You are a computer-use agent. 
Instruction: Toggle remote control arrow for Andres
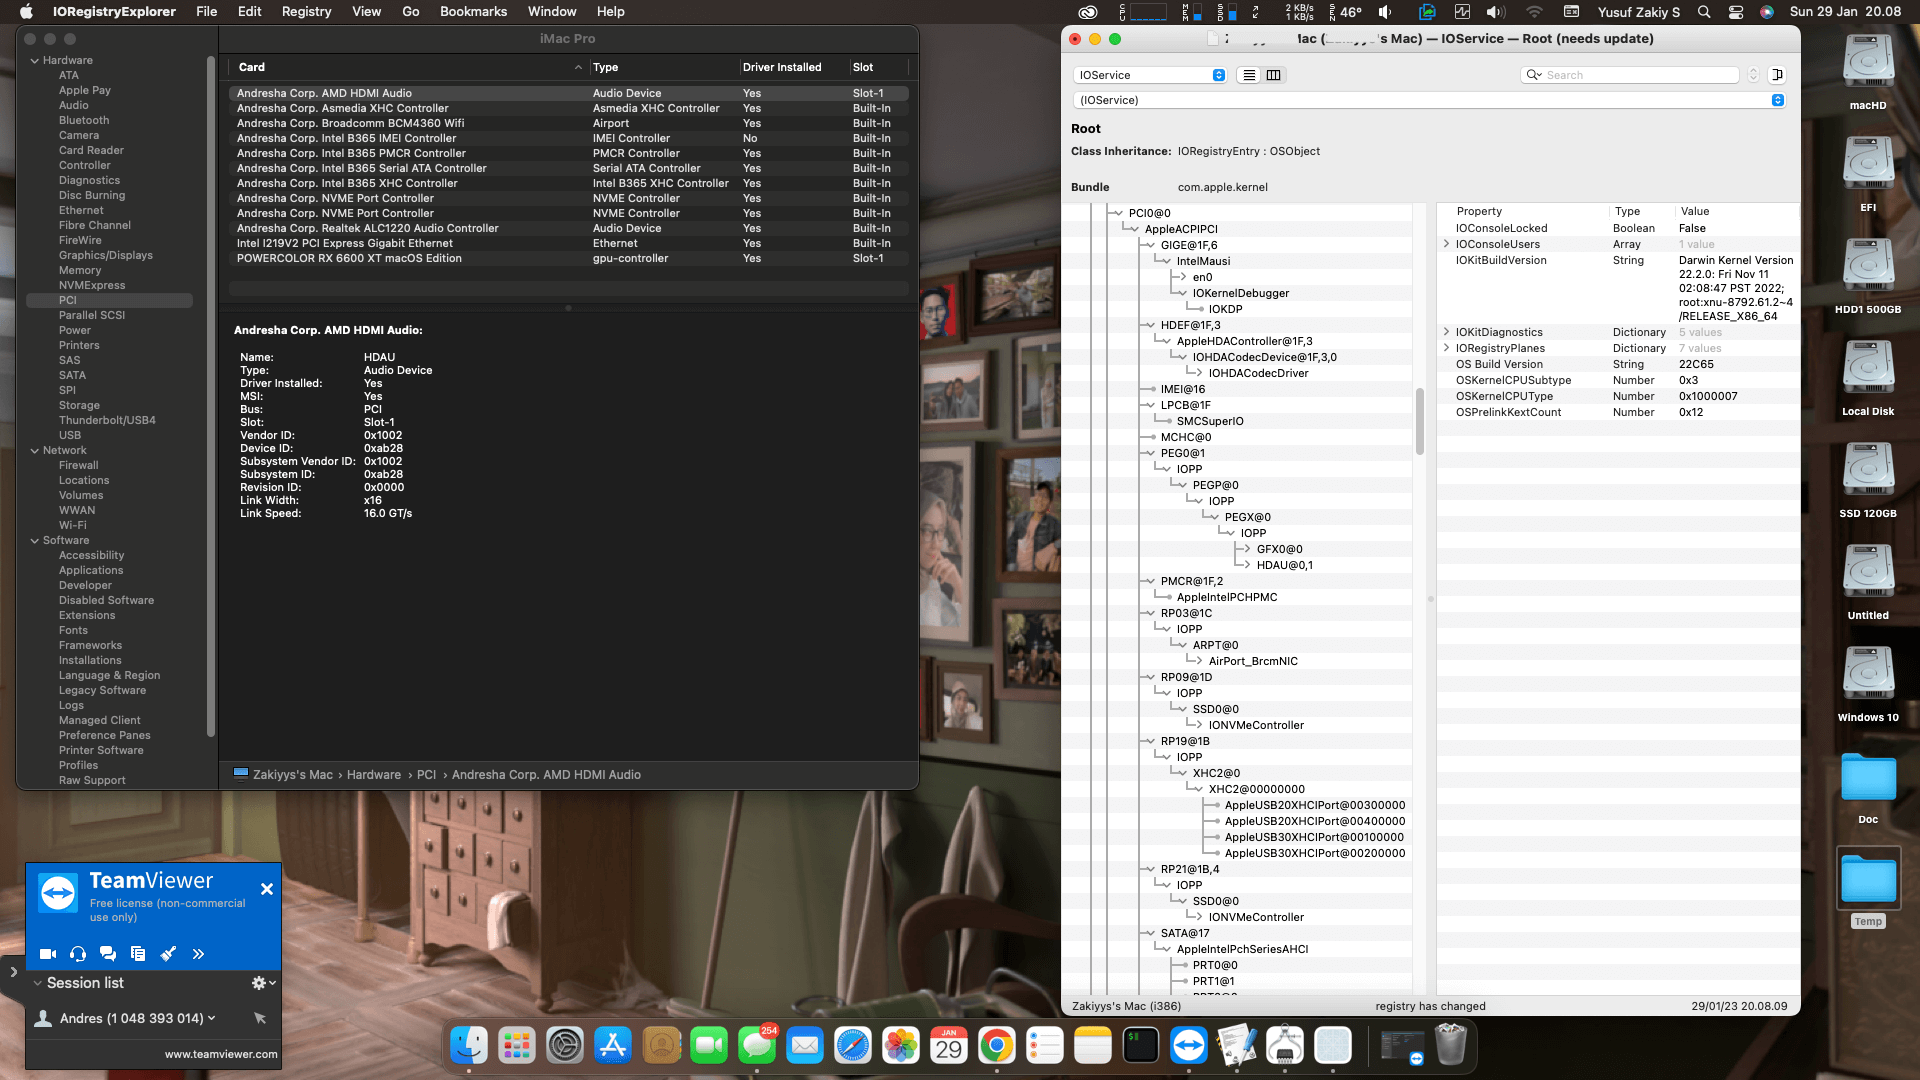[260, 1018]
